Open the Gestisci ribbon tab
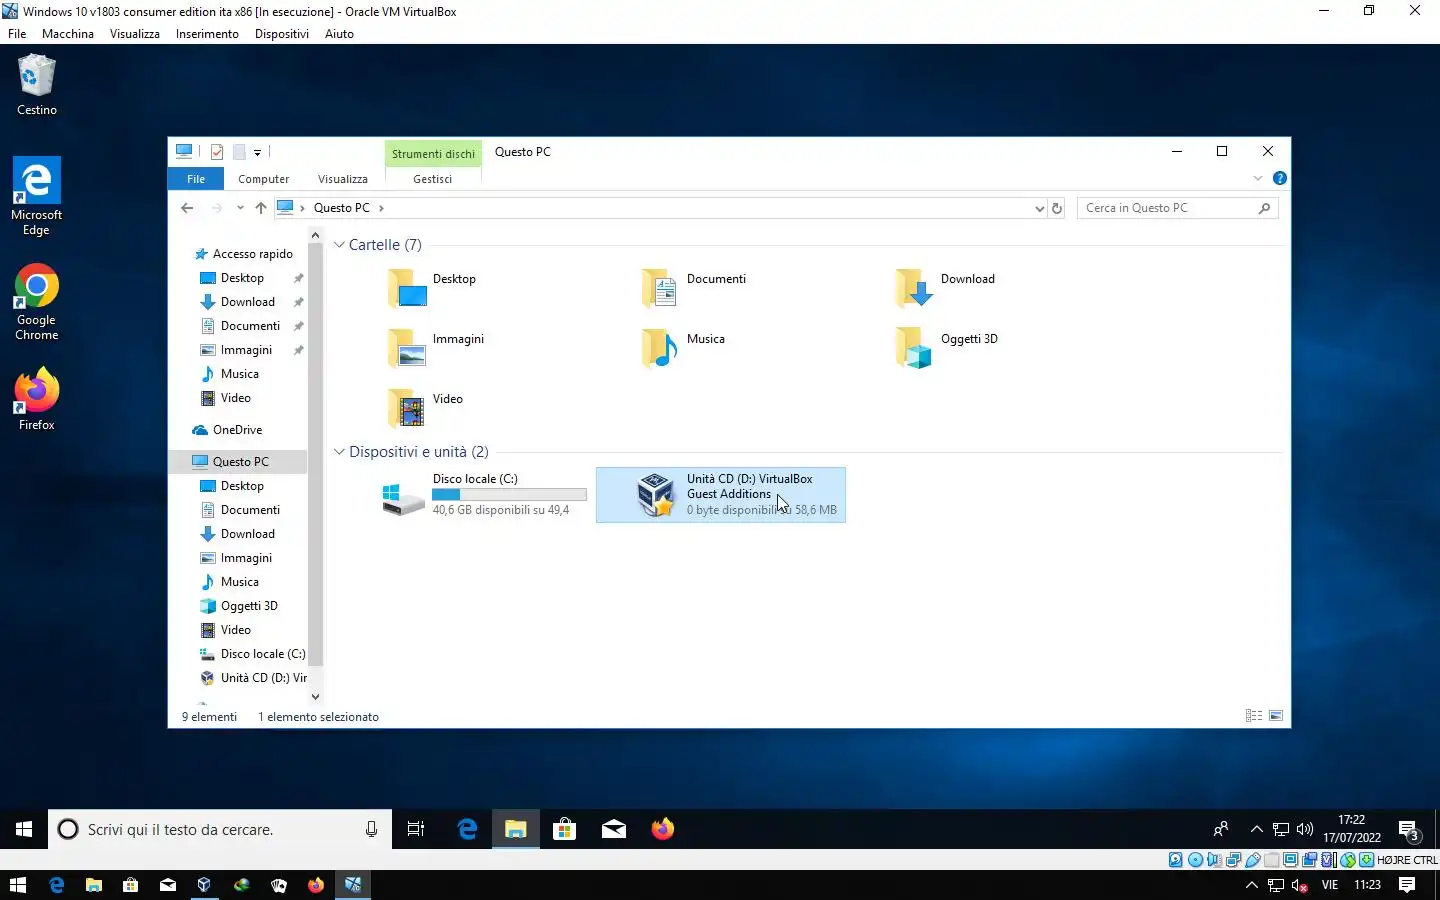The width and height of the screenshot is (1440, 900). 432,179
